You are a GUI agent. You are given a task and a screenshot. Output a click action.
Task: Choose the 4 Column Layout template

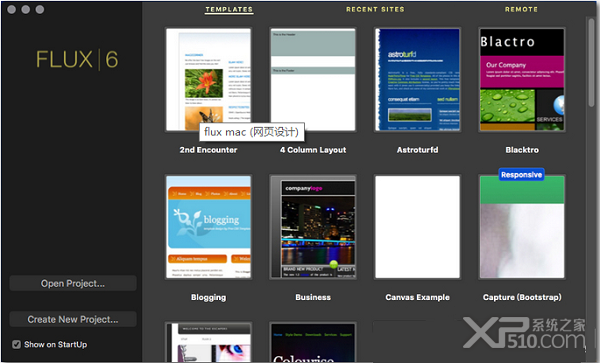[x=313, y=80]
